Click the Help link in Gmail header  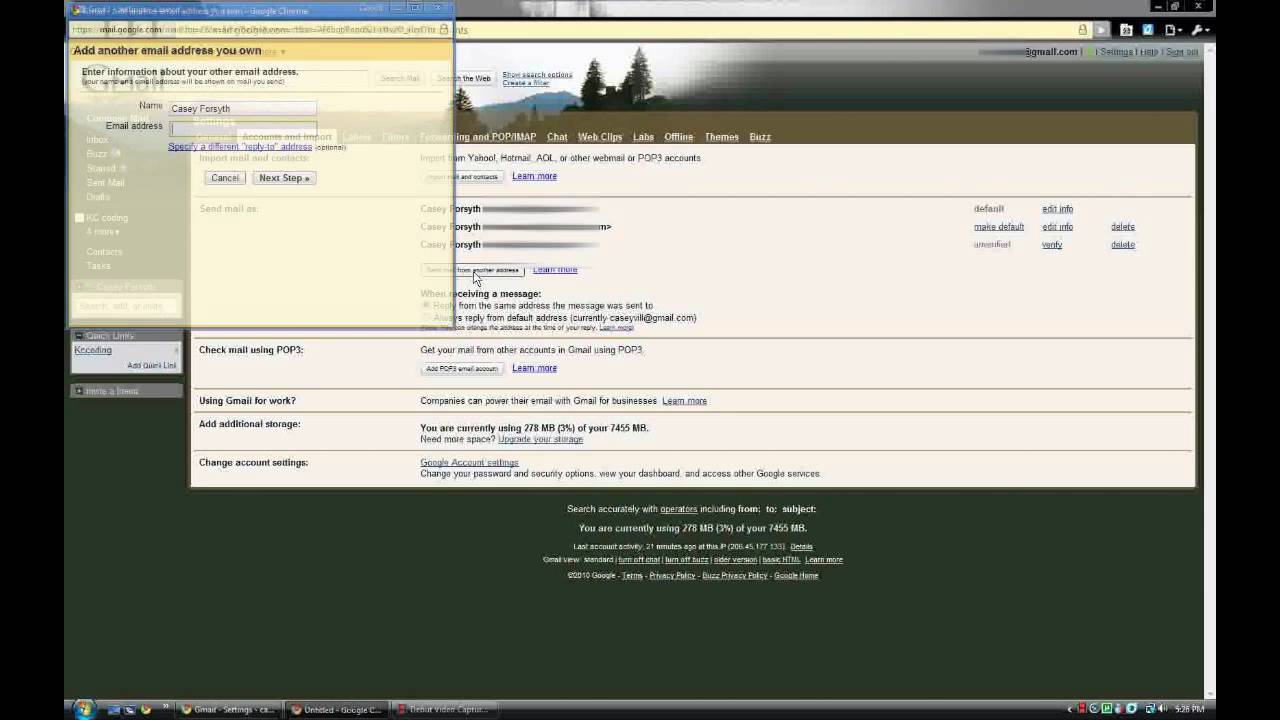1149,52
